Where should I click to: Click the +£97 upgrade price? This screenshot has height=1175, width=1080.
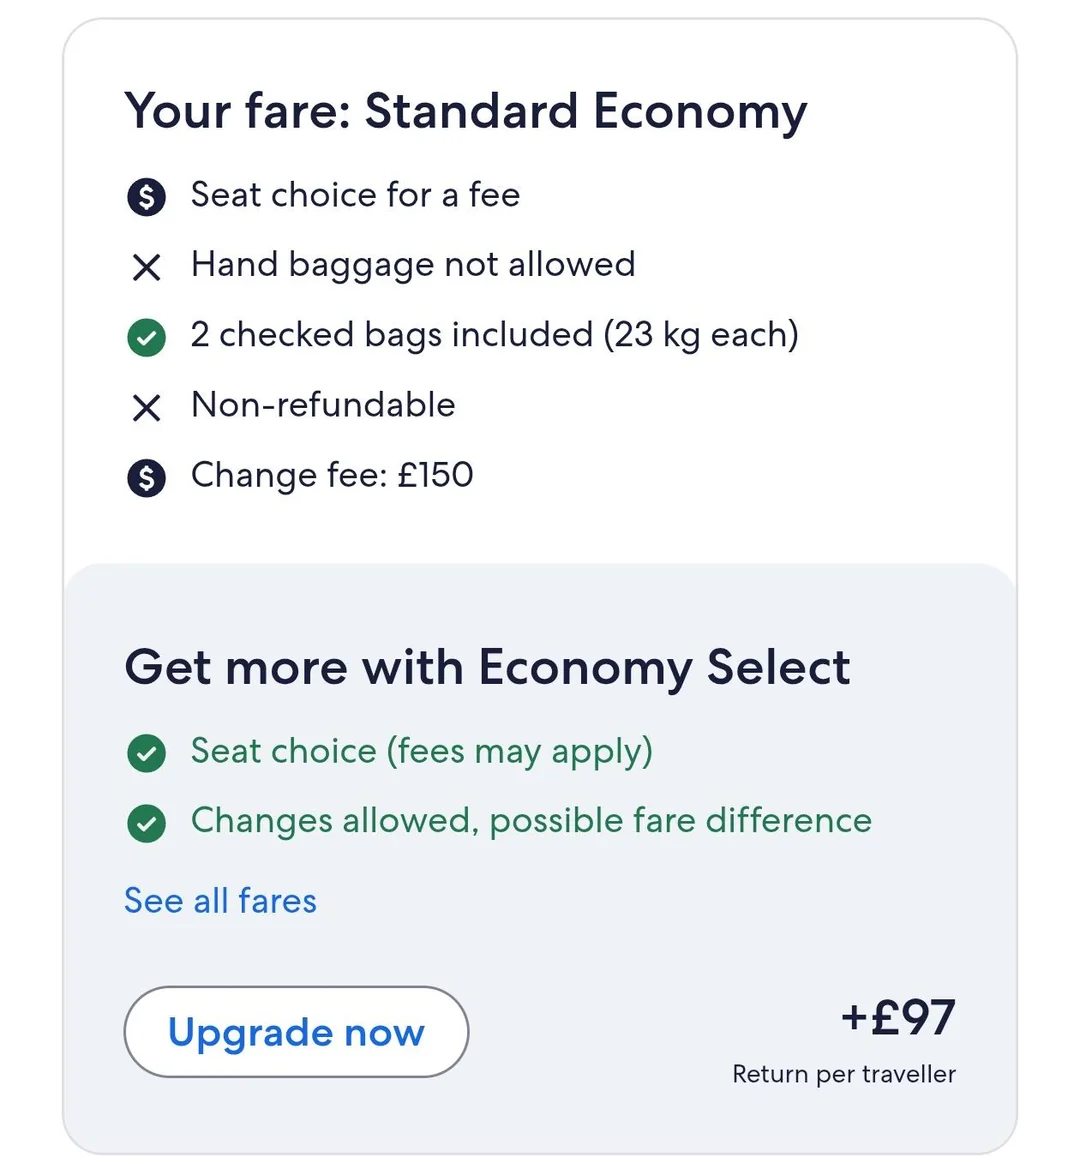pyautogui.click(x=898, y=1018)
